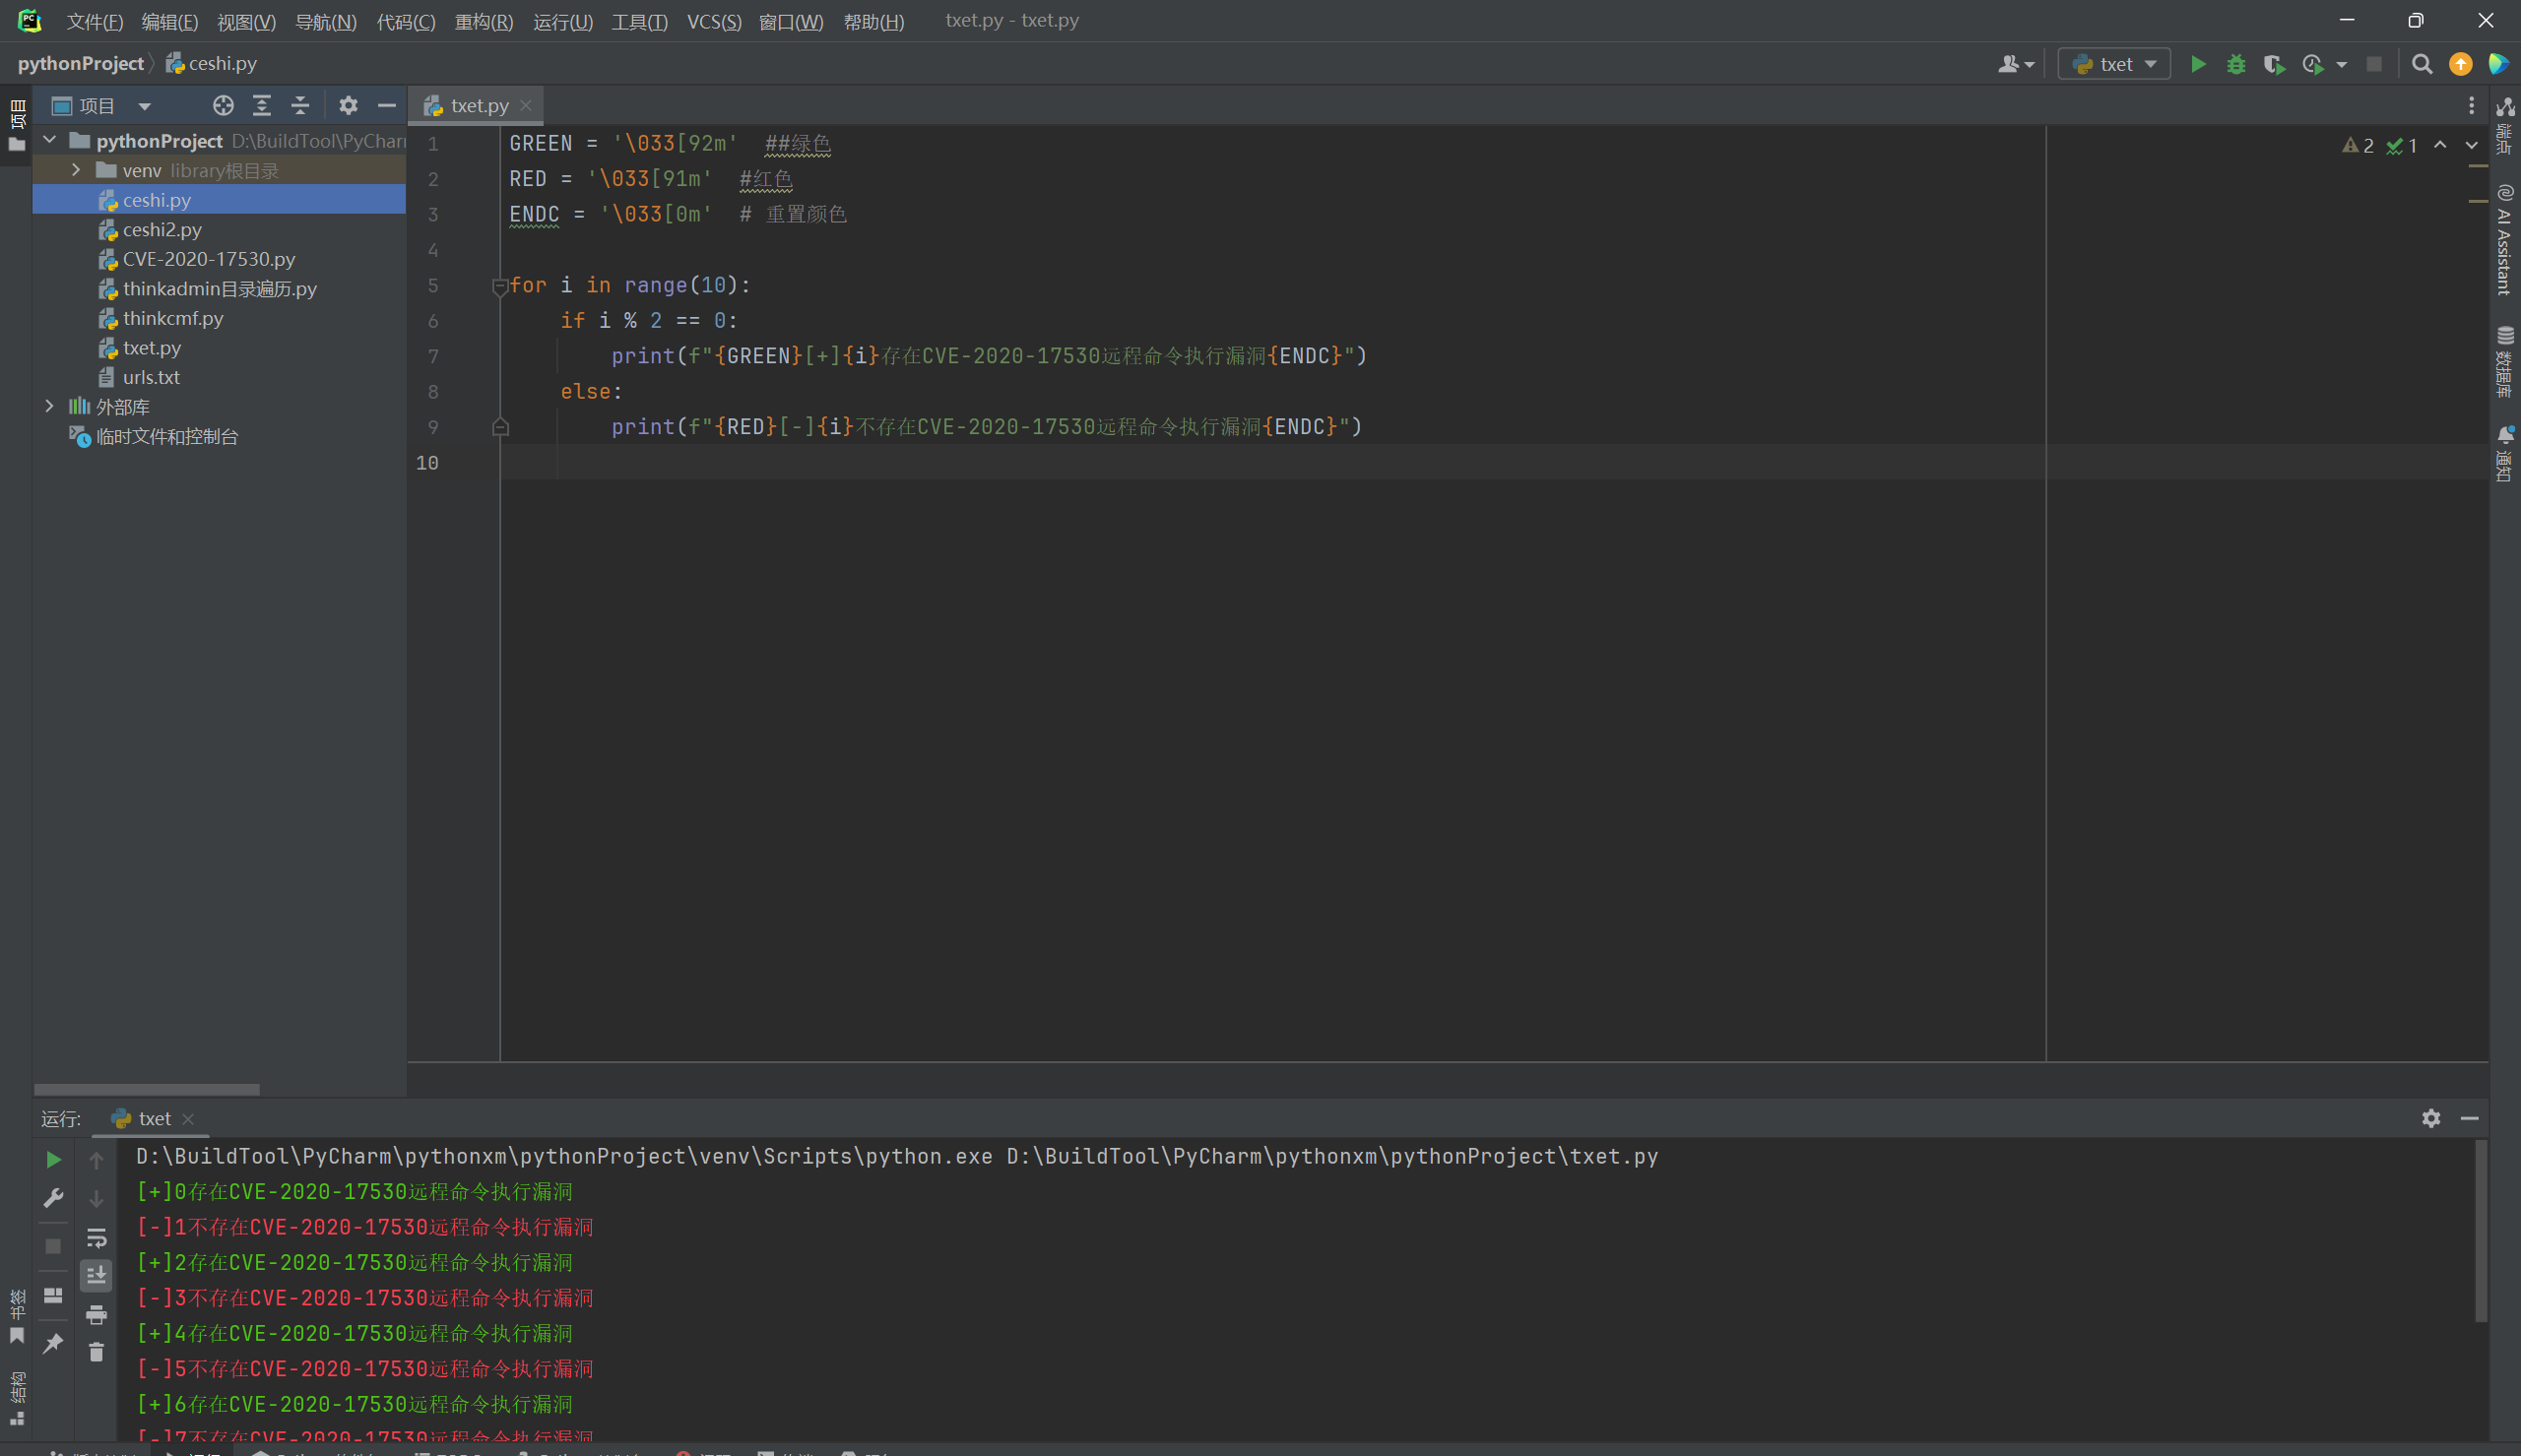
Task: Toggle scroll to end of console
Action: pos(96,1275)
